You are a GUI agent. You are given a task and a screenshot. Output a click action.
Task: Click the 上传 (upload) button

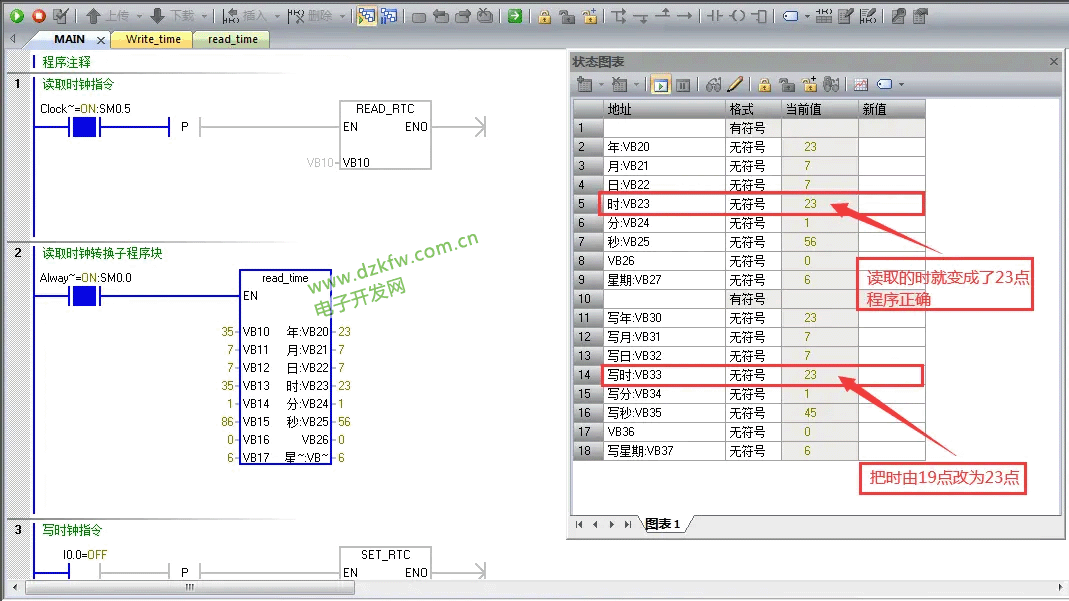pos(108,16)
